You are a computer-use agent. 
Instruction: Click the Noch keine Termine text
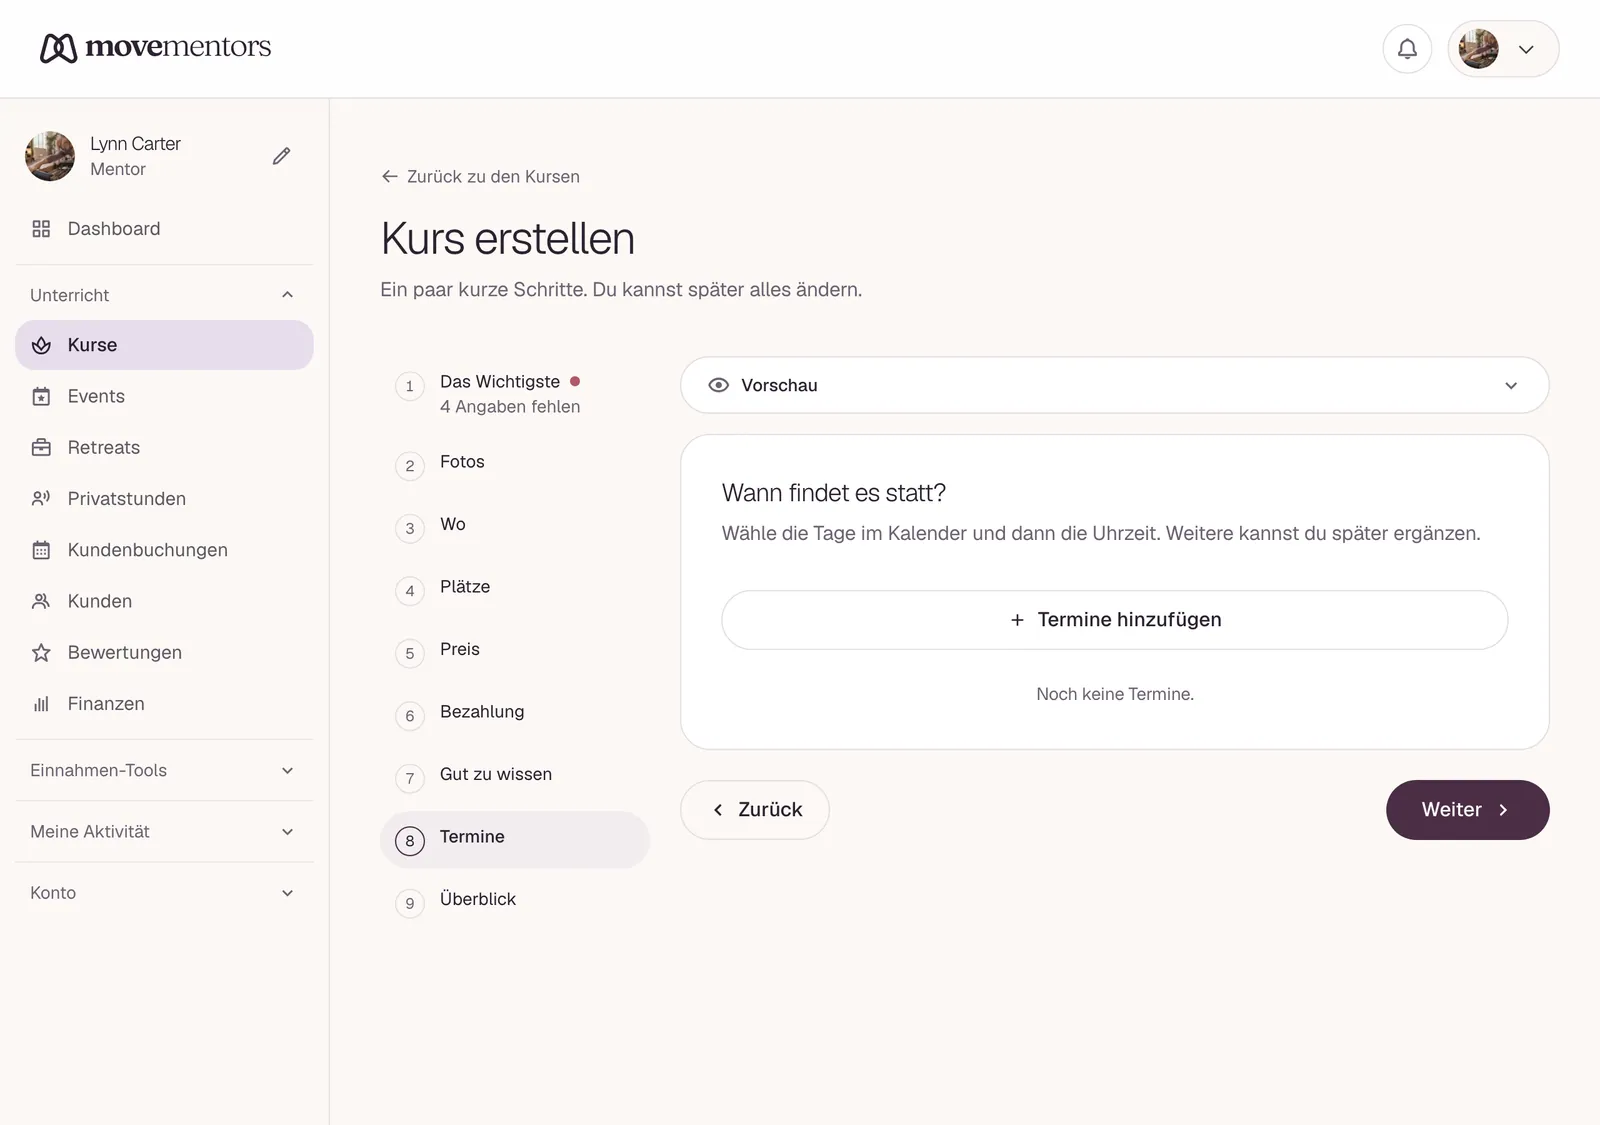click(x=1115, y=694)
